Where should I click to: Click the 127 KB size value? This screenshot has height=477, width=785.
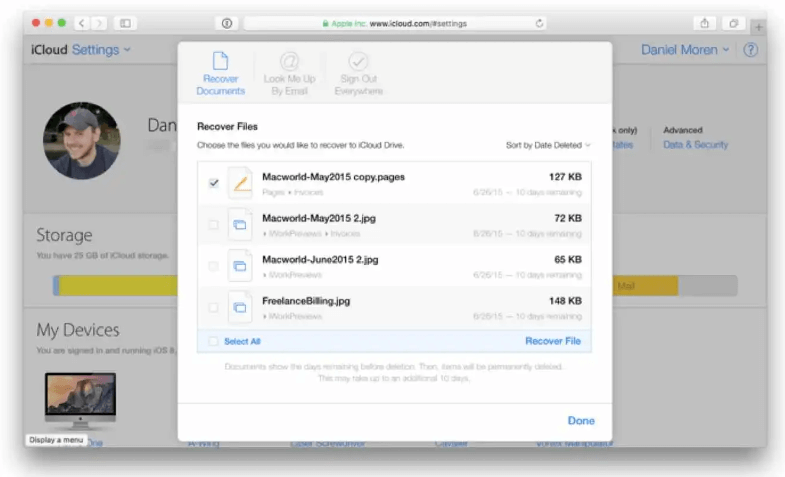[x=565, y=177]
